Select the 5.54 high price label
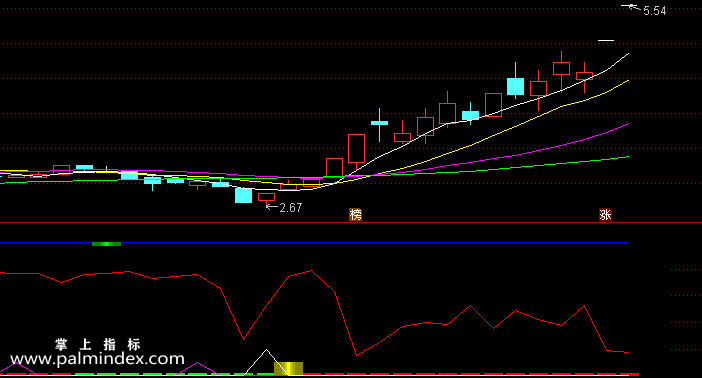Viewport: 702px width, 378px height. [655, 11]
